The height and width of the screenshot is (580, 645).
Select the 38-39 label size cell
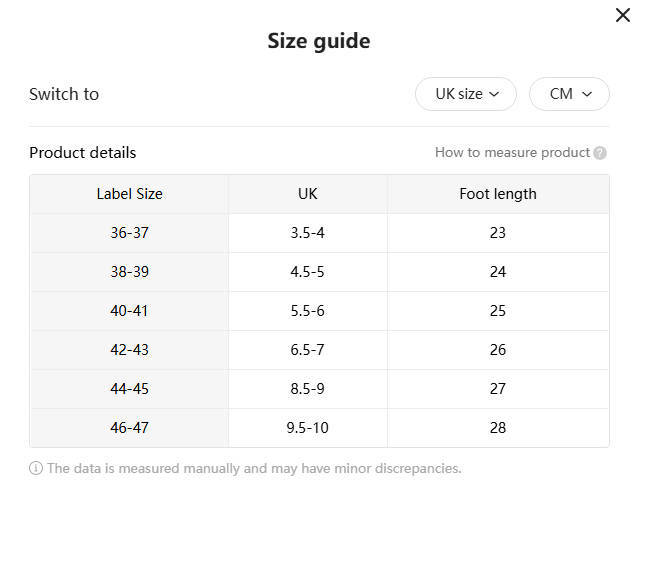click(x=129, y=272)
